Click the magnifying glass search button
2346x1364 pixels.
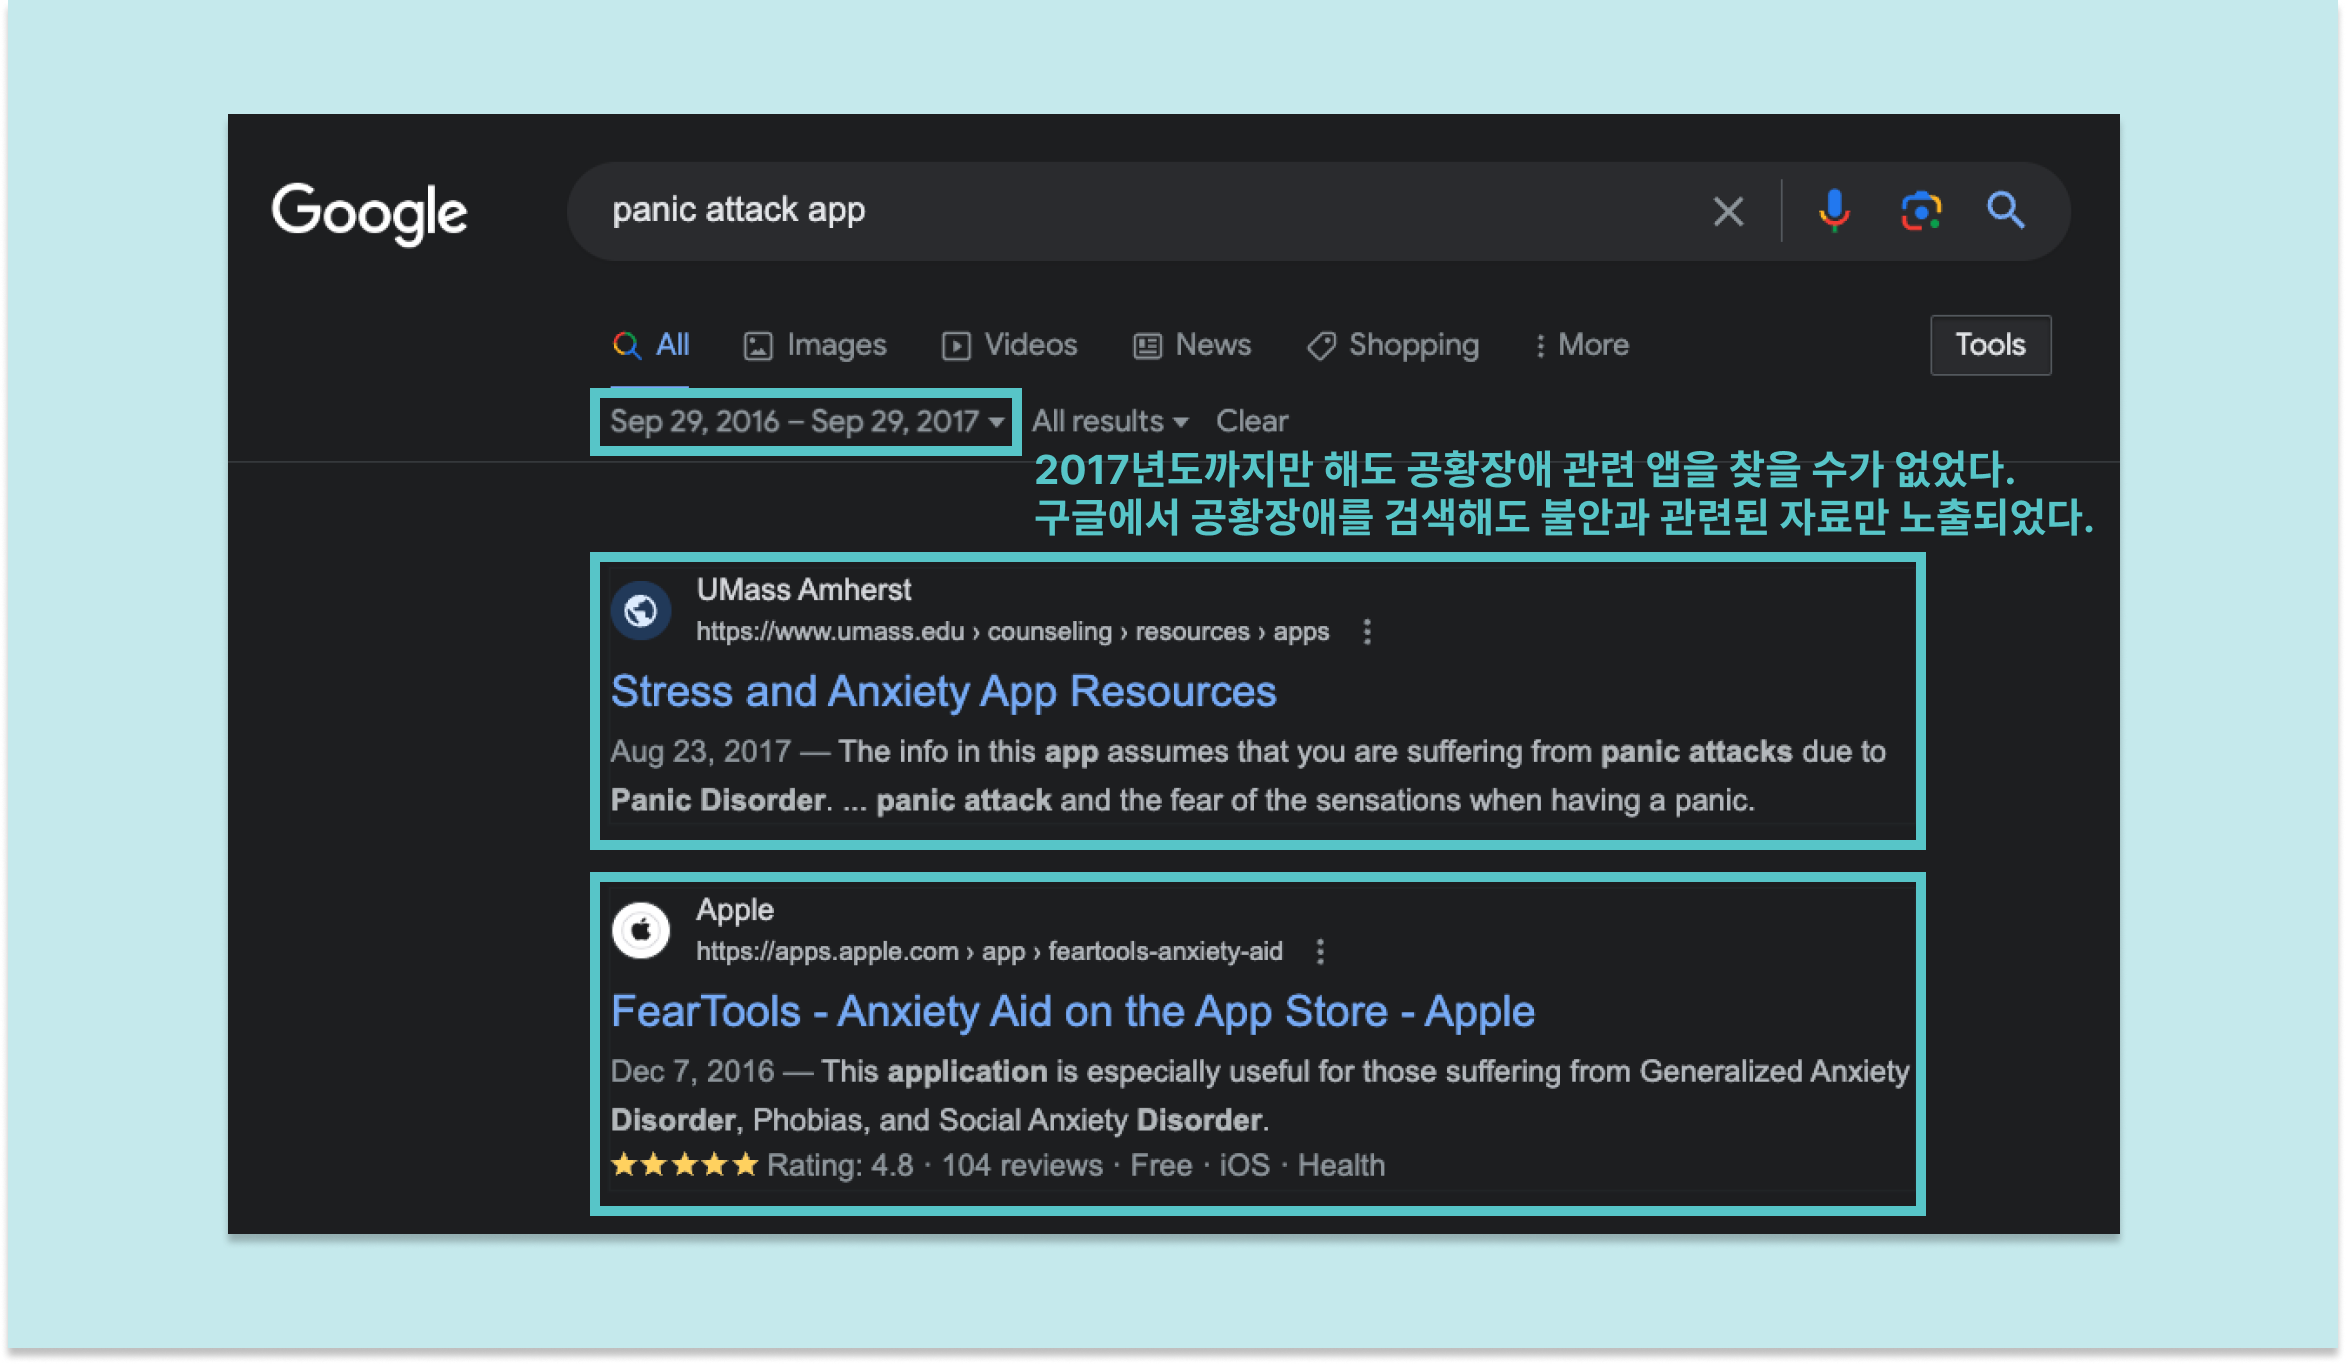tap(2005, 211)
